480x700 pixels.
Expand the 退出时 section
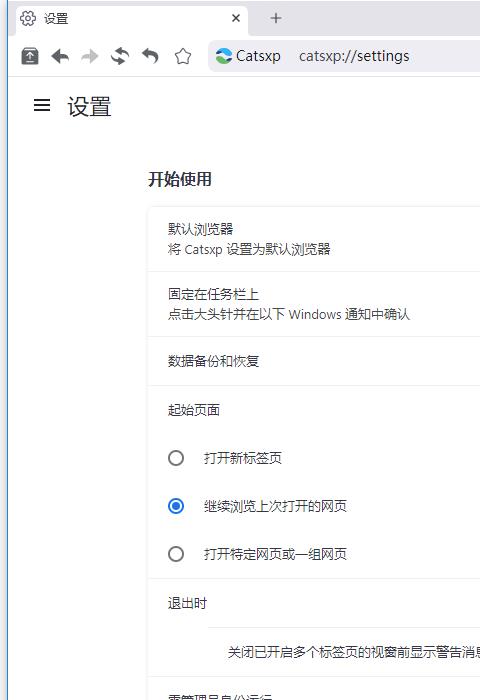(314, 603)
